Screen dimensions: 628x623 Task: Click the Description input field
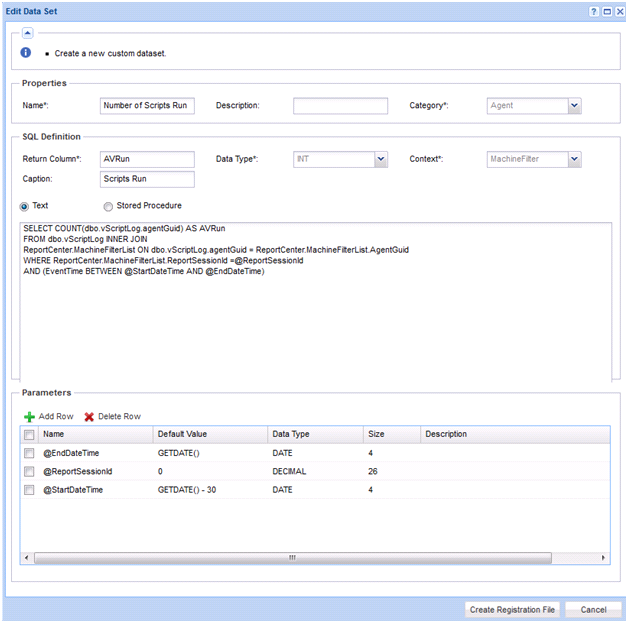point(340,105)
